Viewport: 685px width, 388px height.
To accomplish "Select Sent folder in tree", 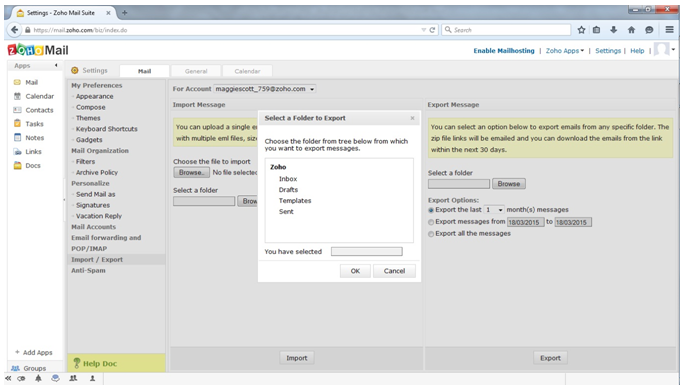I will tap(286, 211).
